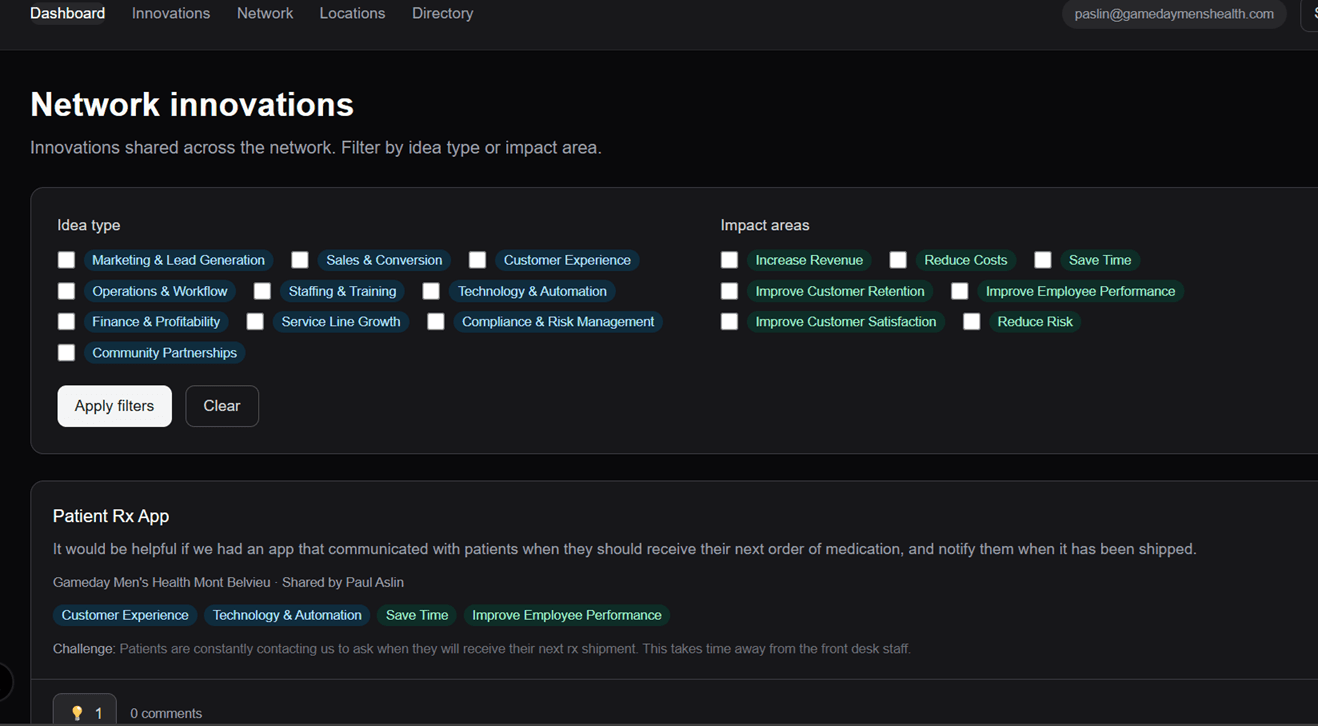Screen dimensions: 1318x726
Task: Enable the Improve Customer Retention filter
Action: (729, 290)
